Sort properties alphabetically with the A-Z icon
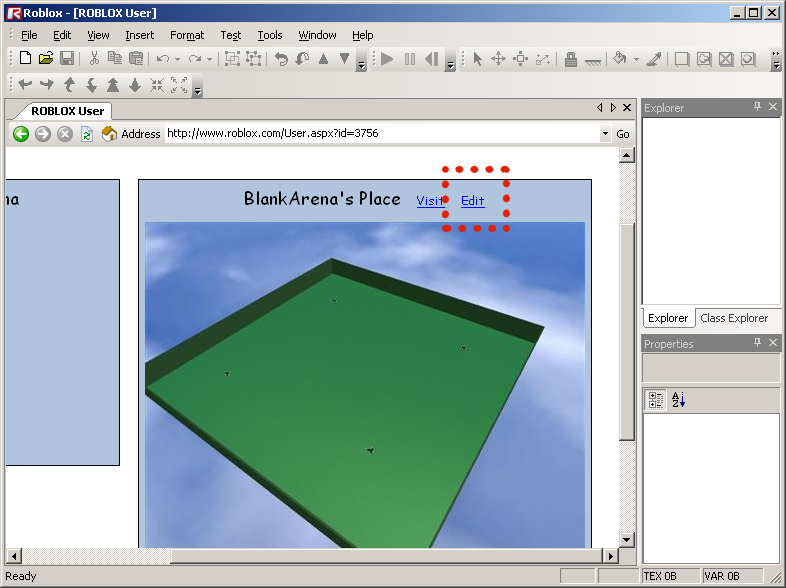 pyautogui.click(x=678, y=400)
